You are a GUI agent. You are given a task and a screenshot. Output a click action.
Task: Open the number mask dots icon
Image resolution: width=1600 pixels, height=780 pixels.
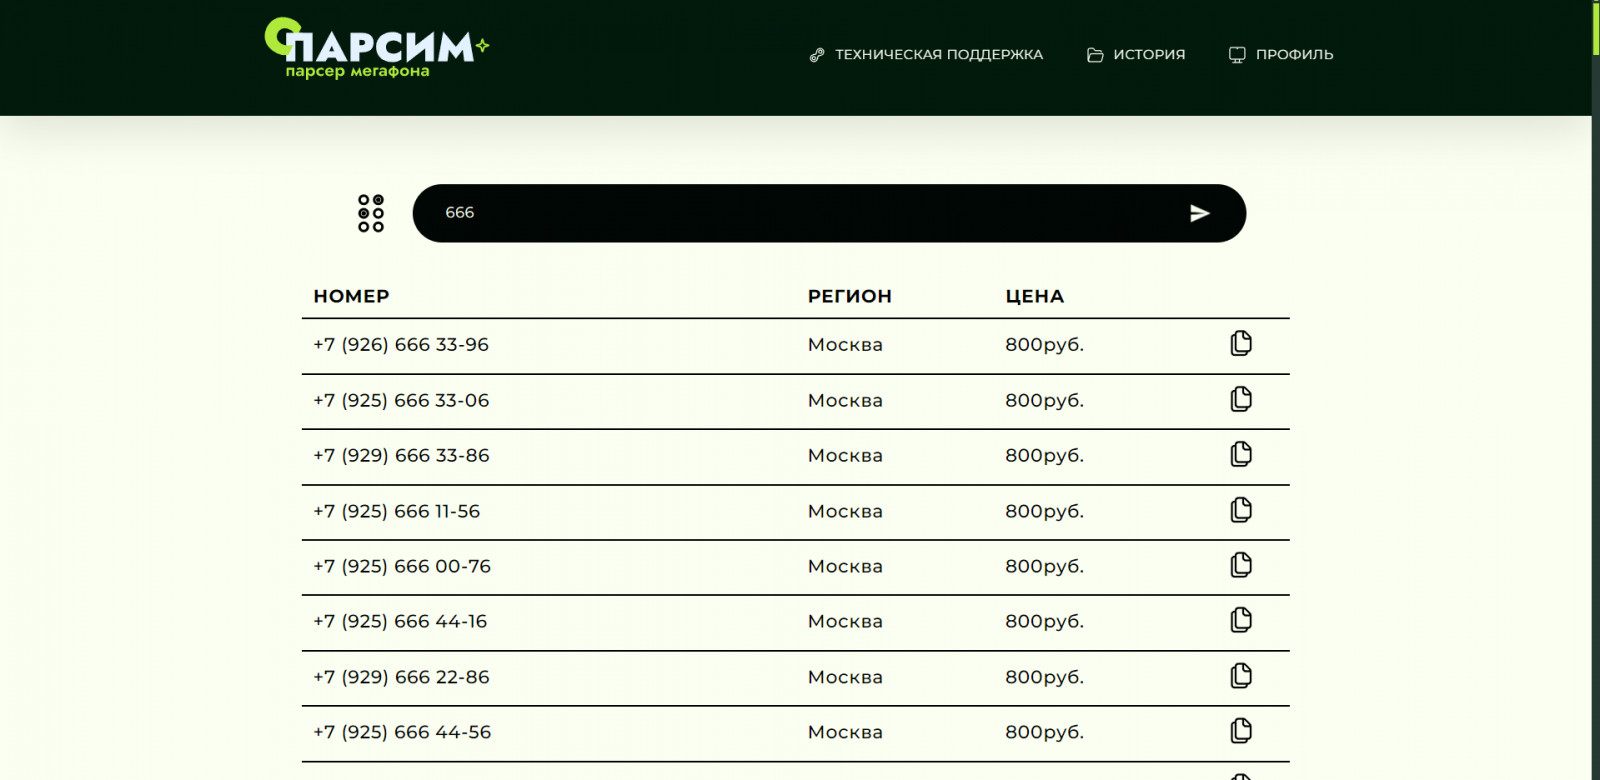(x=371, y=213)
